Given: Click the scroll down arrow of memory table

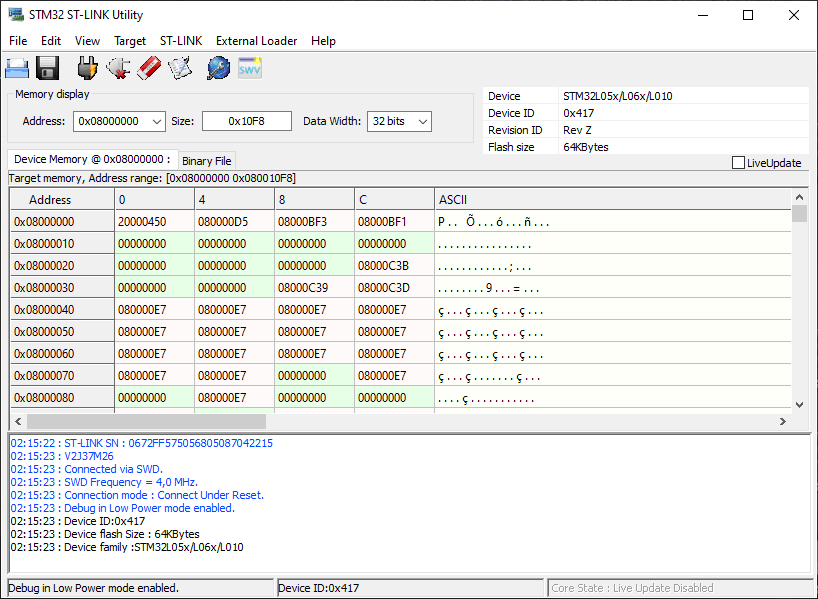Looking at the screenshot, I should pos(799,404).
